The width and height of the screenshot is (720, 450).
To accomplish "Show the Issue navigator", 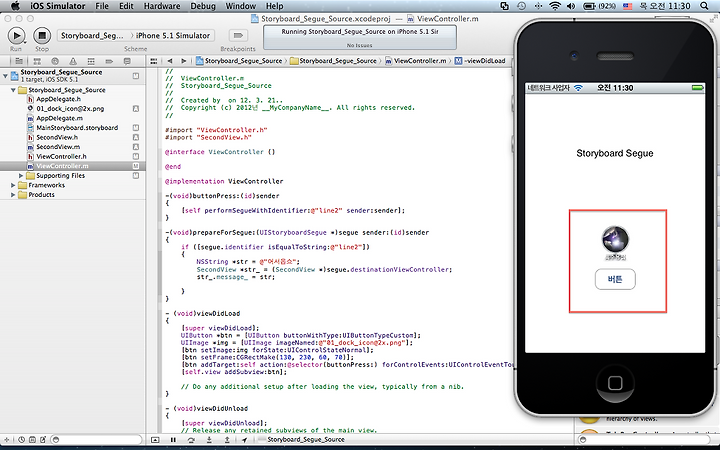I will pyautogui.click(x=73, y=61).
